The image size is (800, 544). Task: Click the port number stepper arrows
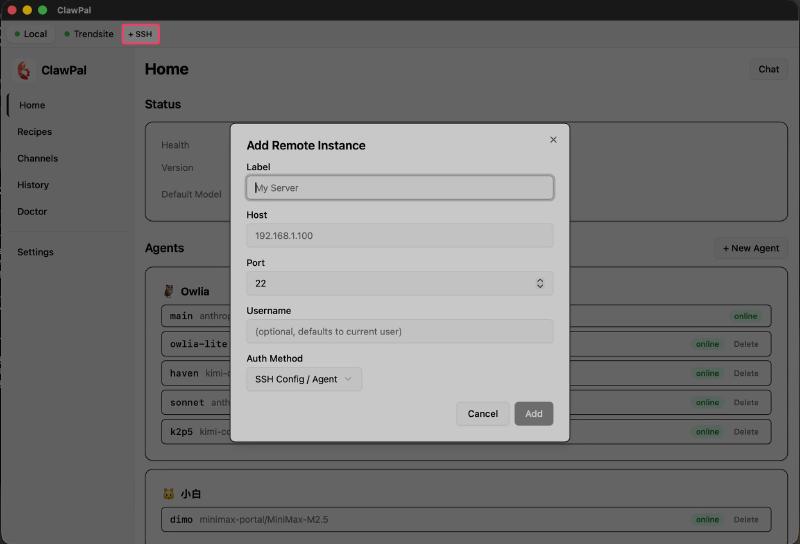point(540,284)
